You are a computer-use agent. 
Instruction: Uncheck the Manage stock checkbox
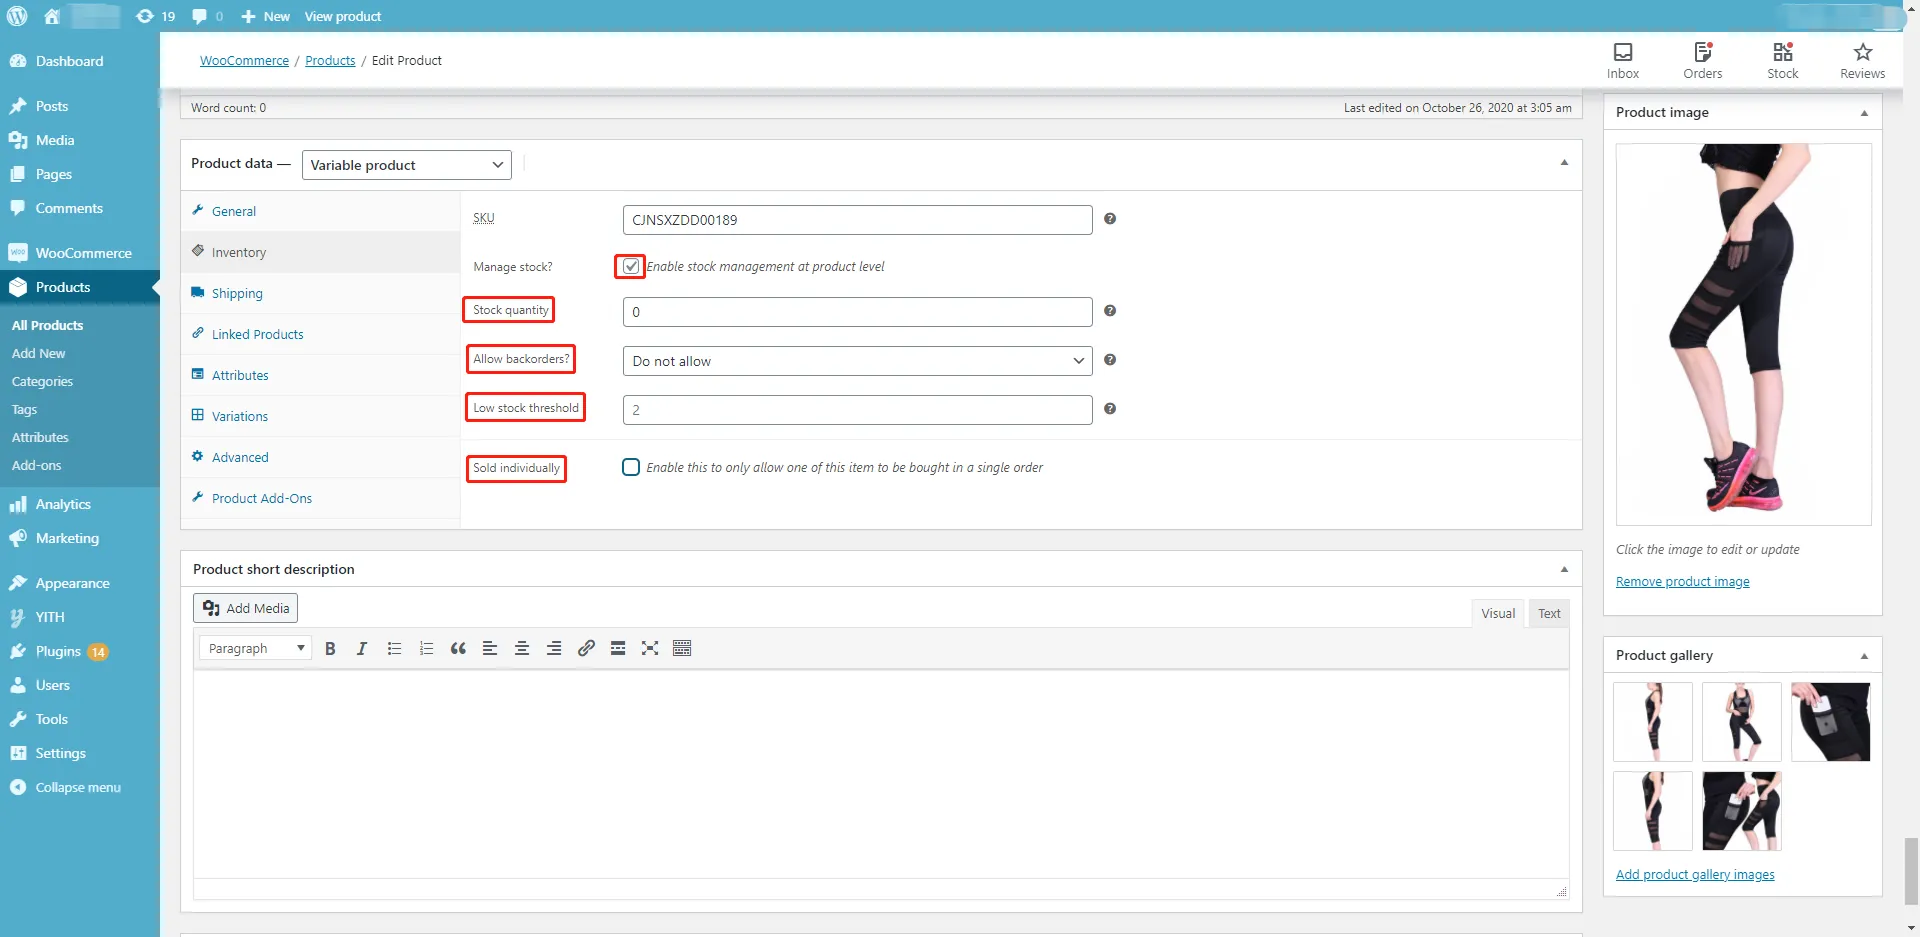click(631, 267)
